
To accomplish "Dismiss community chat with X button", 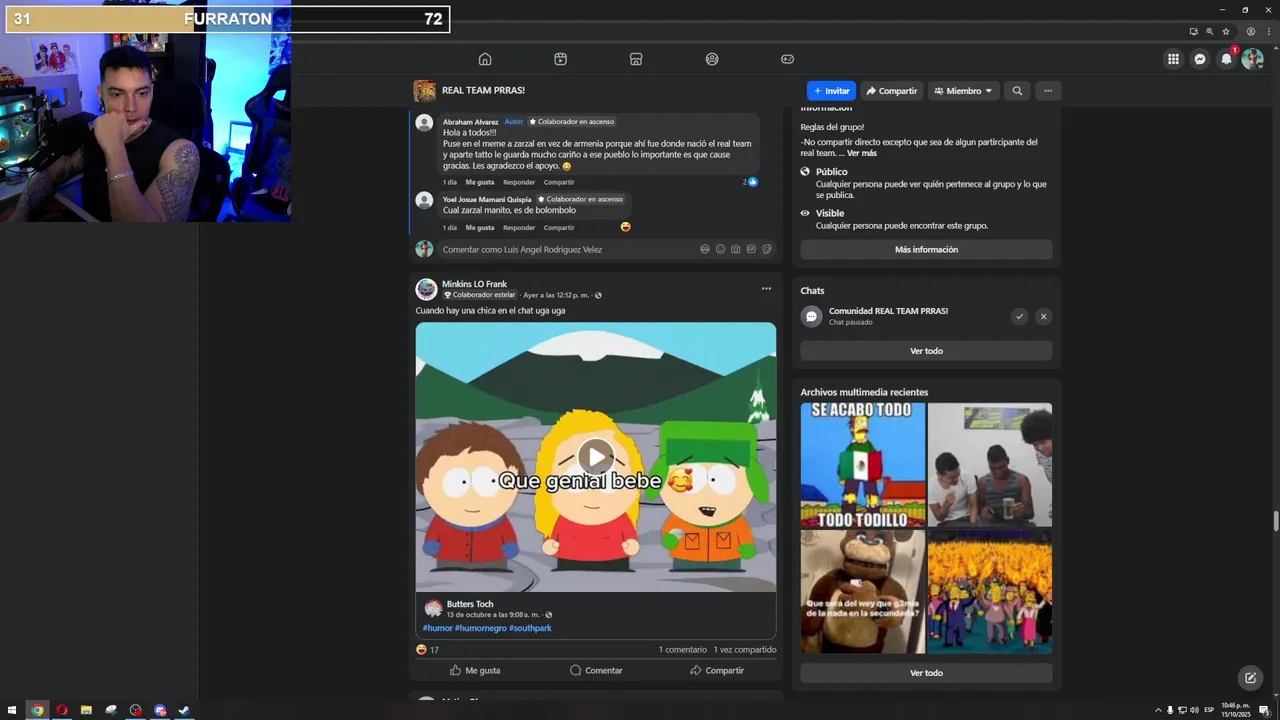I will tap(1043, 316).
